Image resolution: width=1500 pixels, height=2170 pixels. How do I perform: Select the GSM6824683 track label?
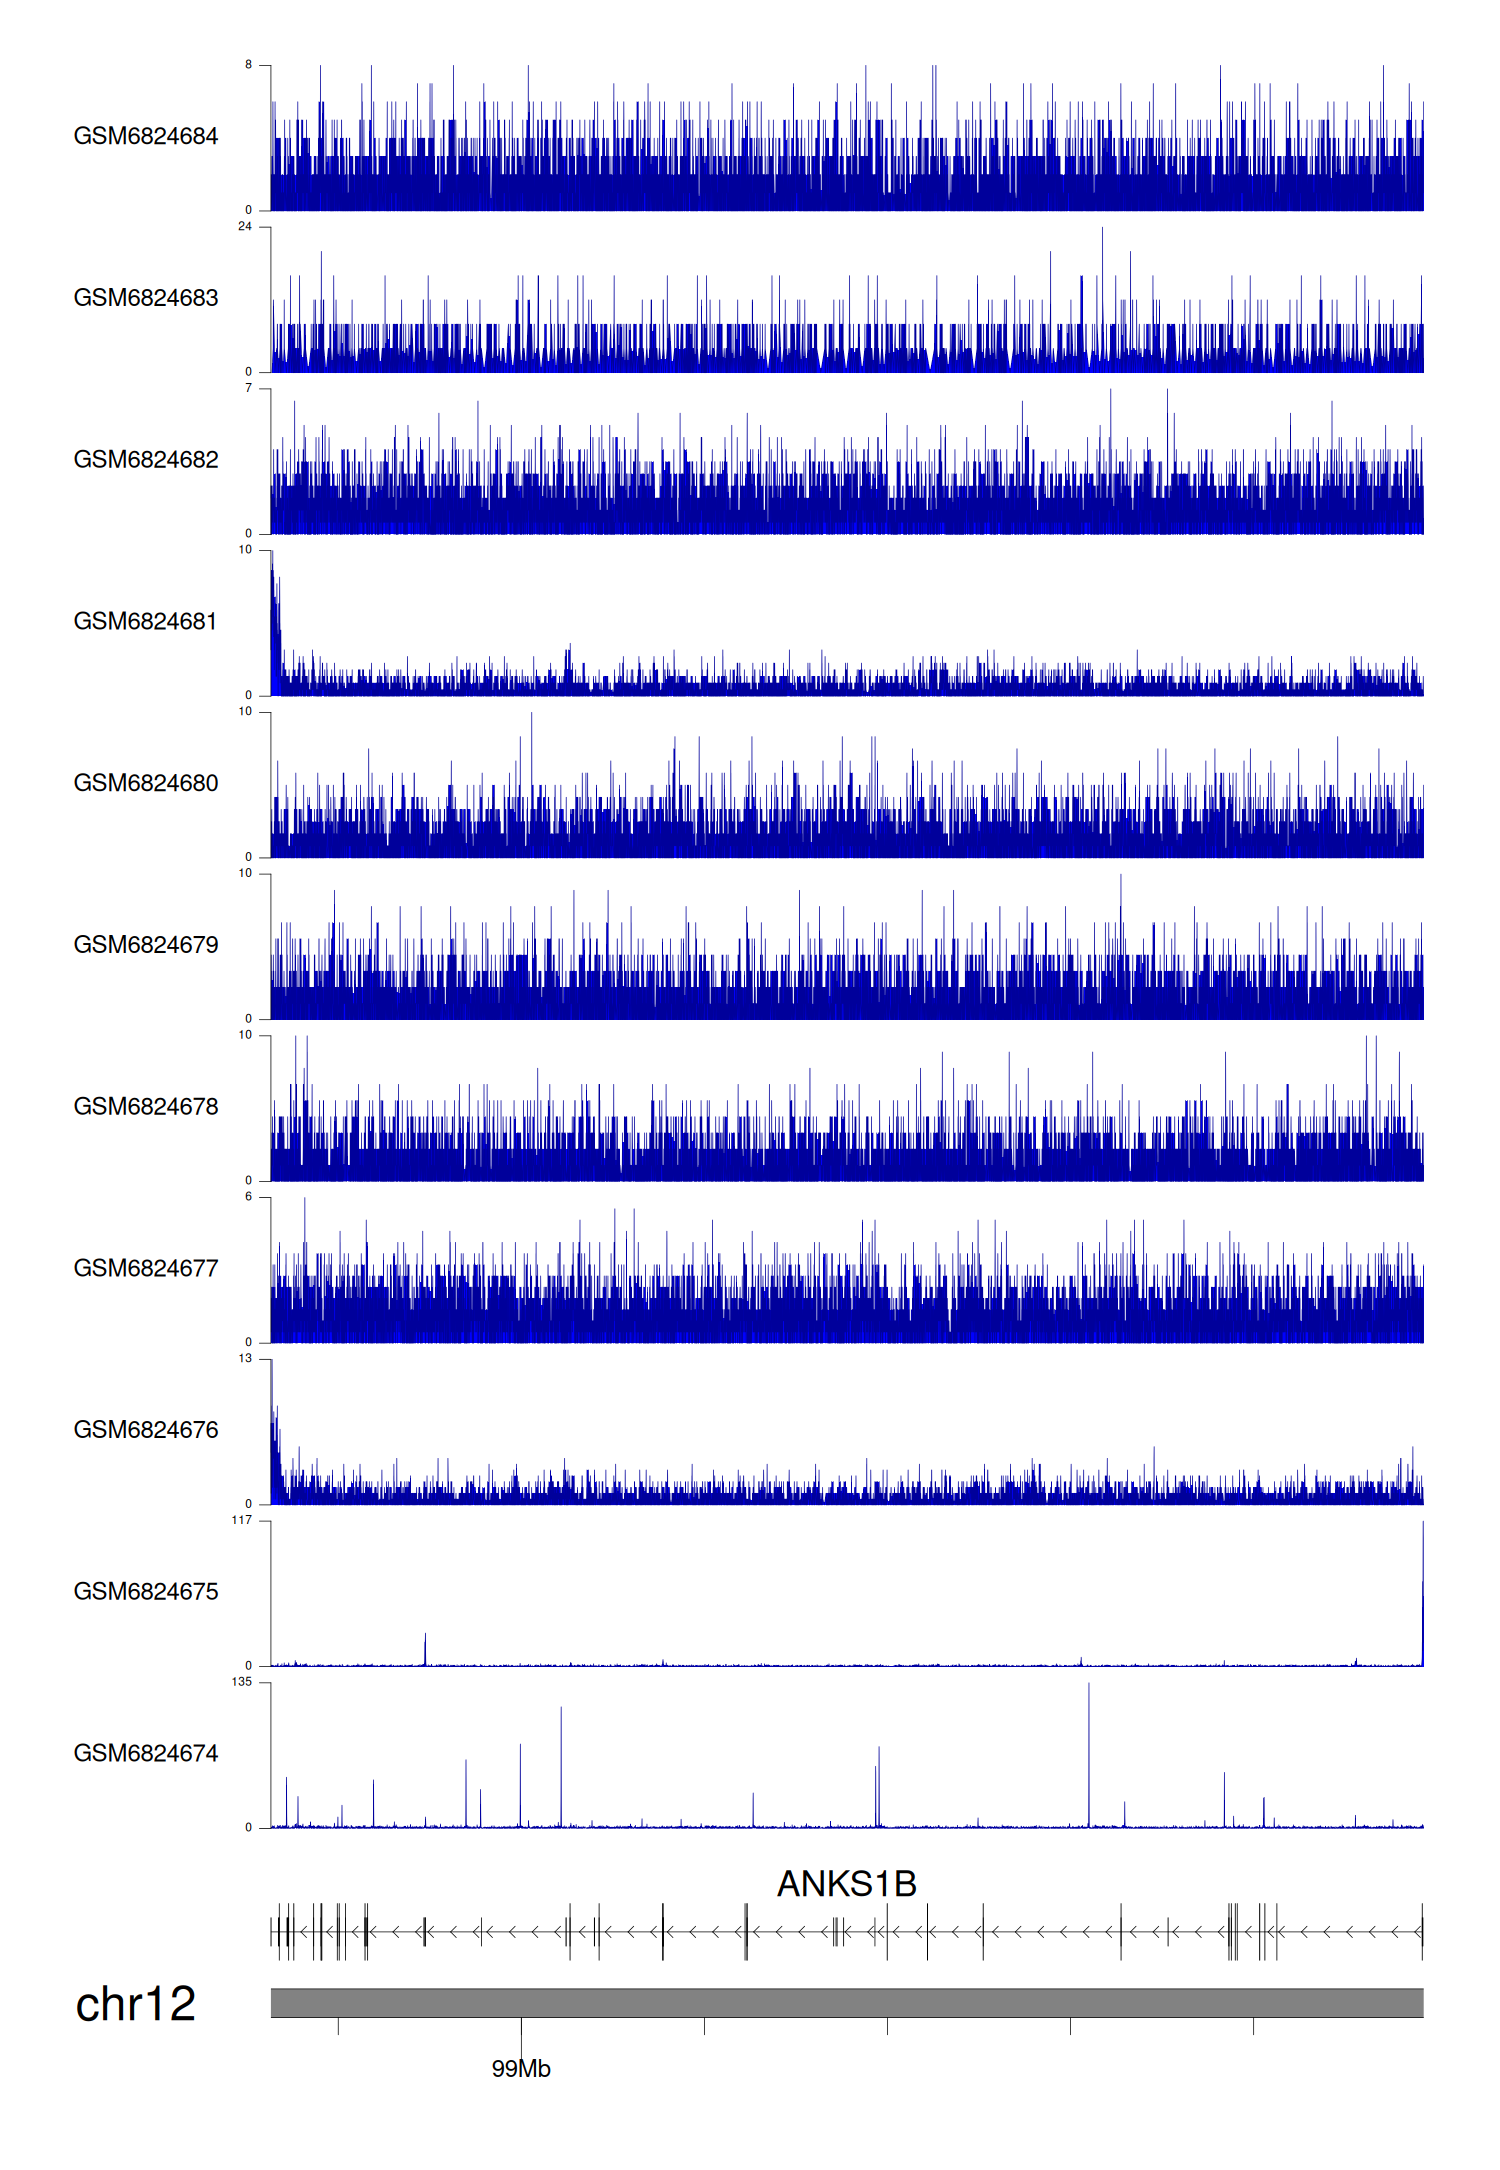(x=146, y=298)
